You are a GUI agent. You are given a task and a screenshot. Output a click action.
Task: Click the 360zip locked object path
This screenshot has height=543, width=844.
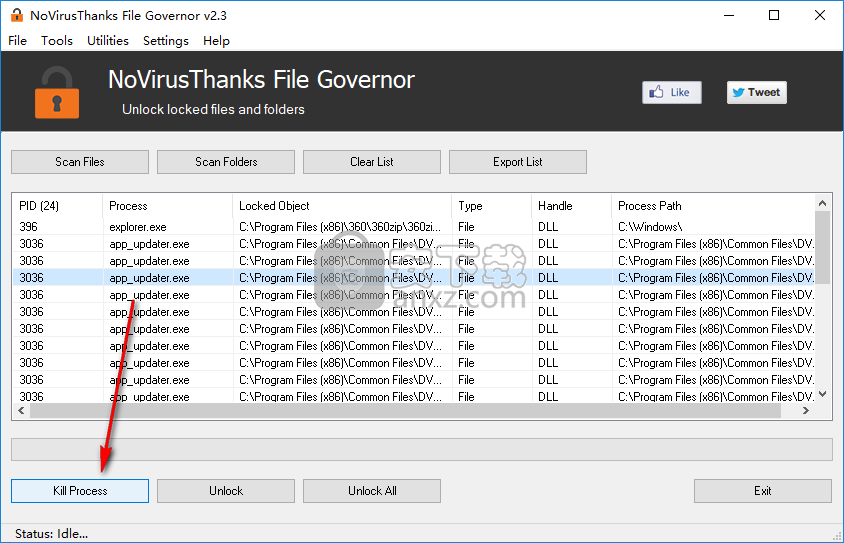(x=340, y=227)
